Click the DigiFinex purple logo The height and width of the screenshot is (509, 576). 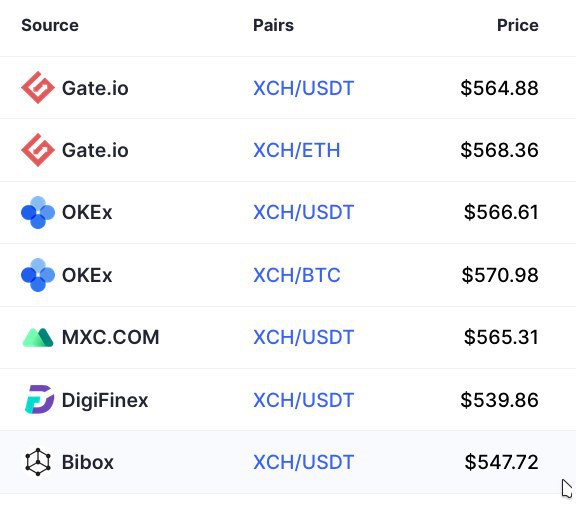[x=39, y=399]
